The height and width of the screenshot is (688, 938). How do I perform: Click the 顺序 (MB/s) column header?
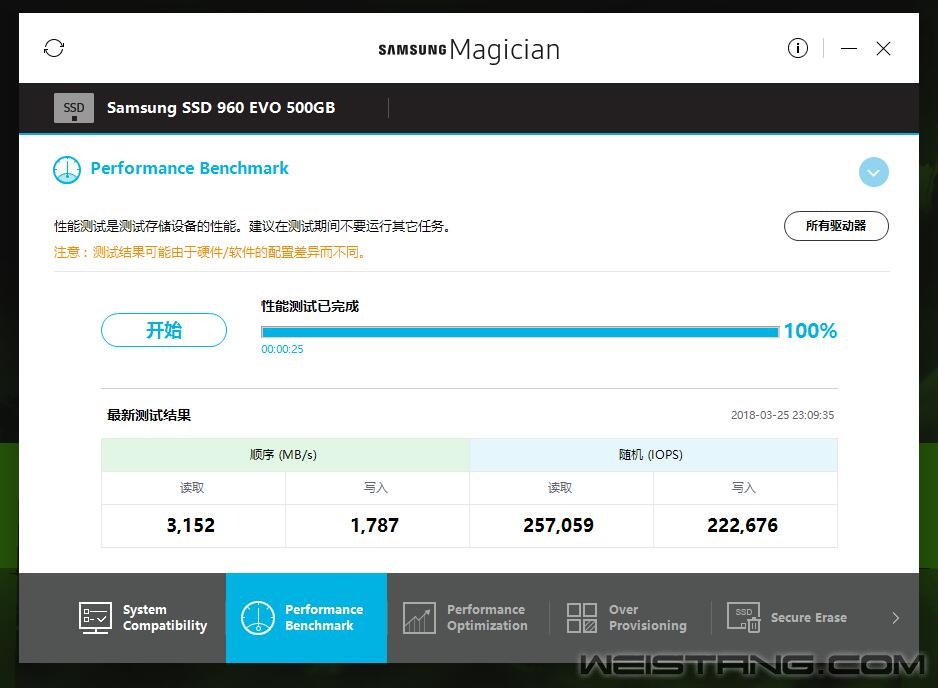pyautogui.click(x=285, y=455)
